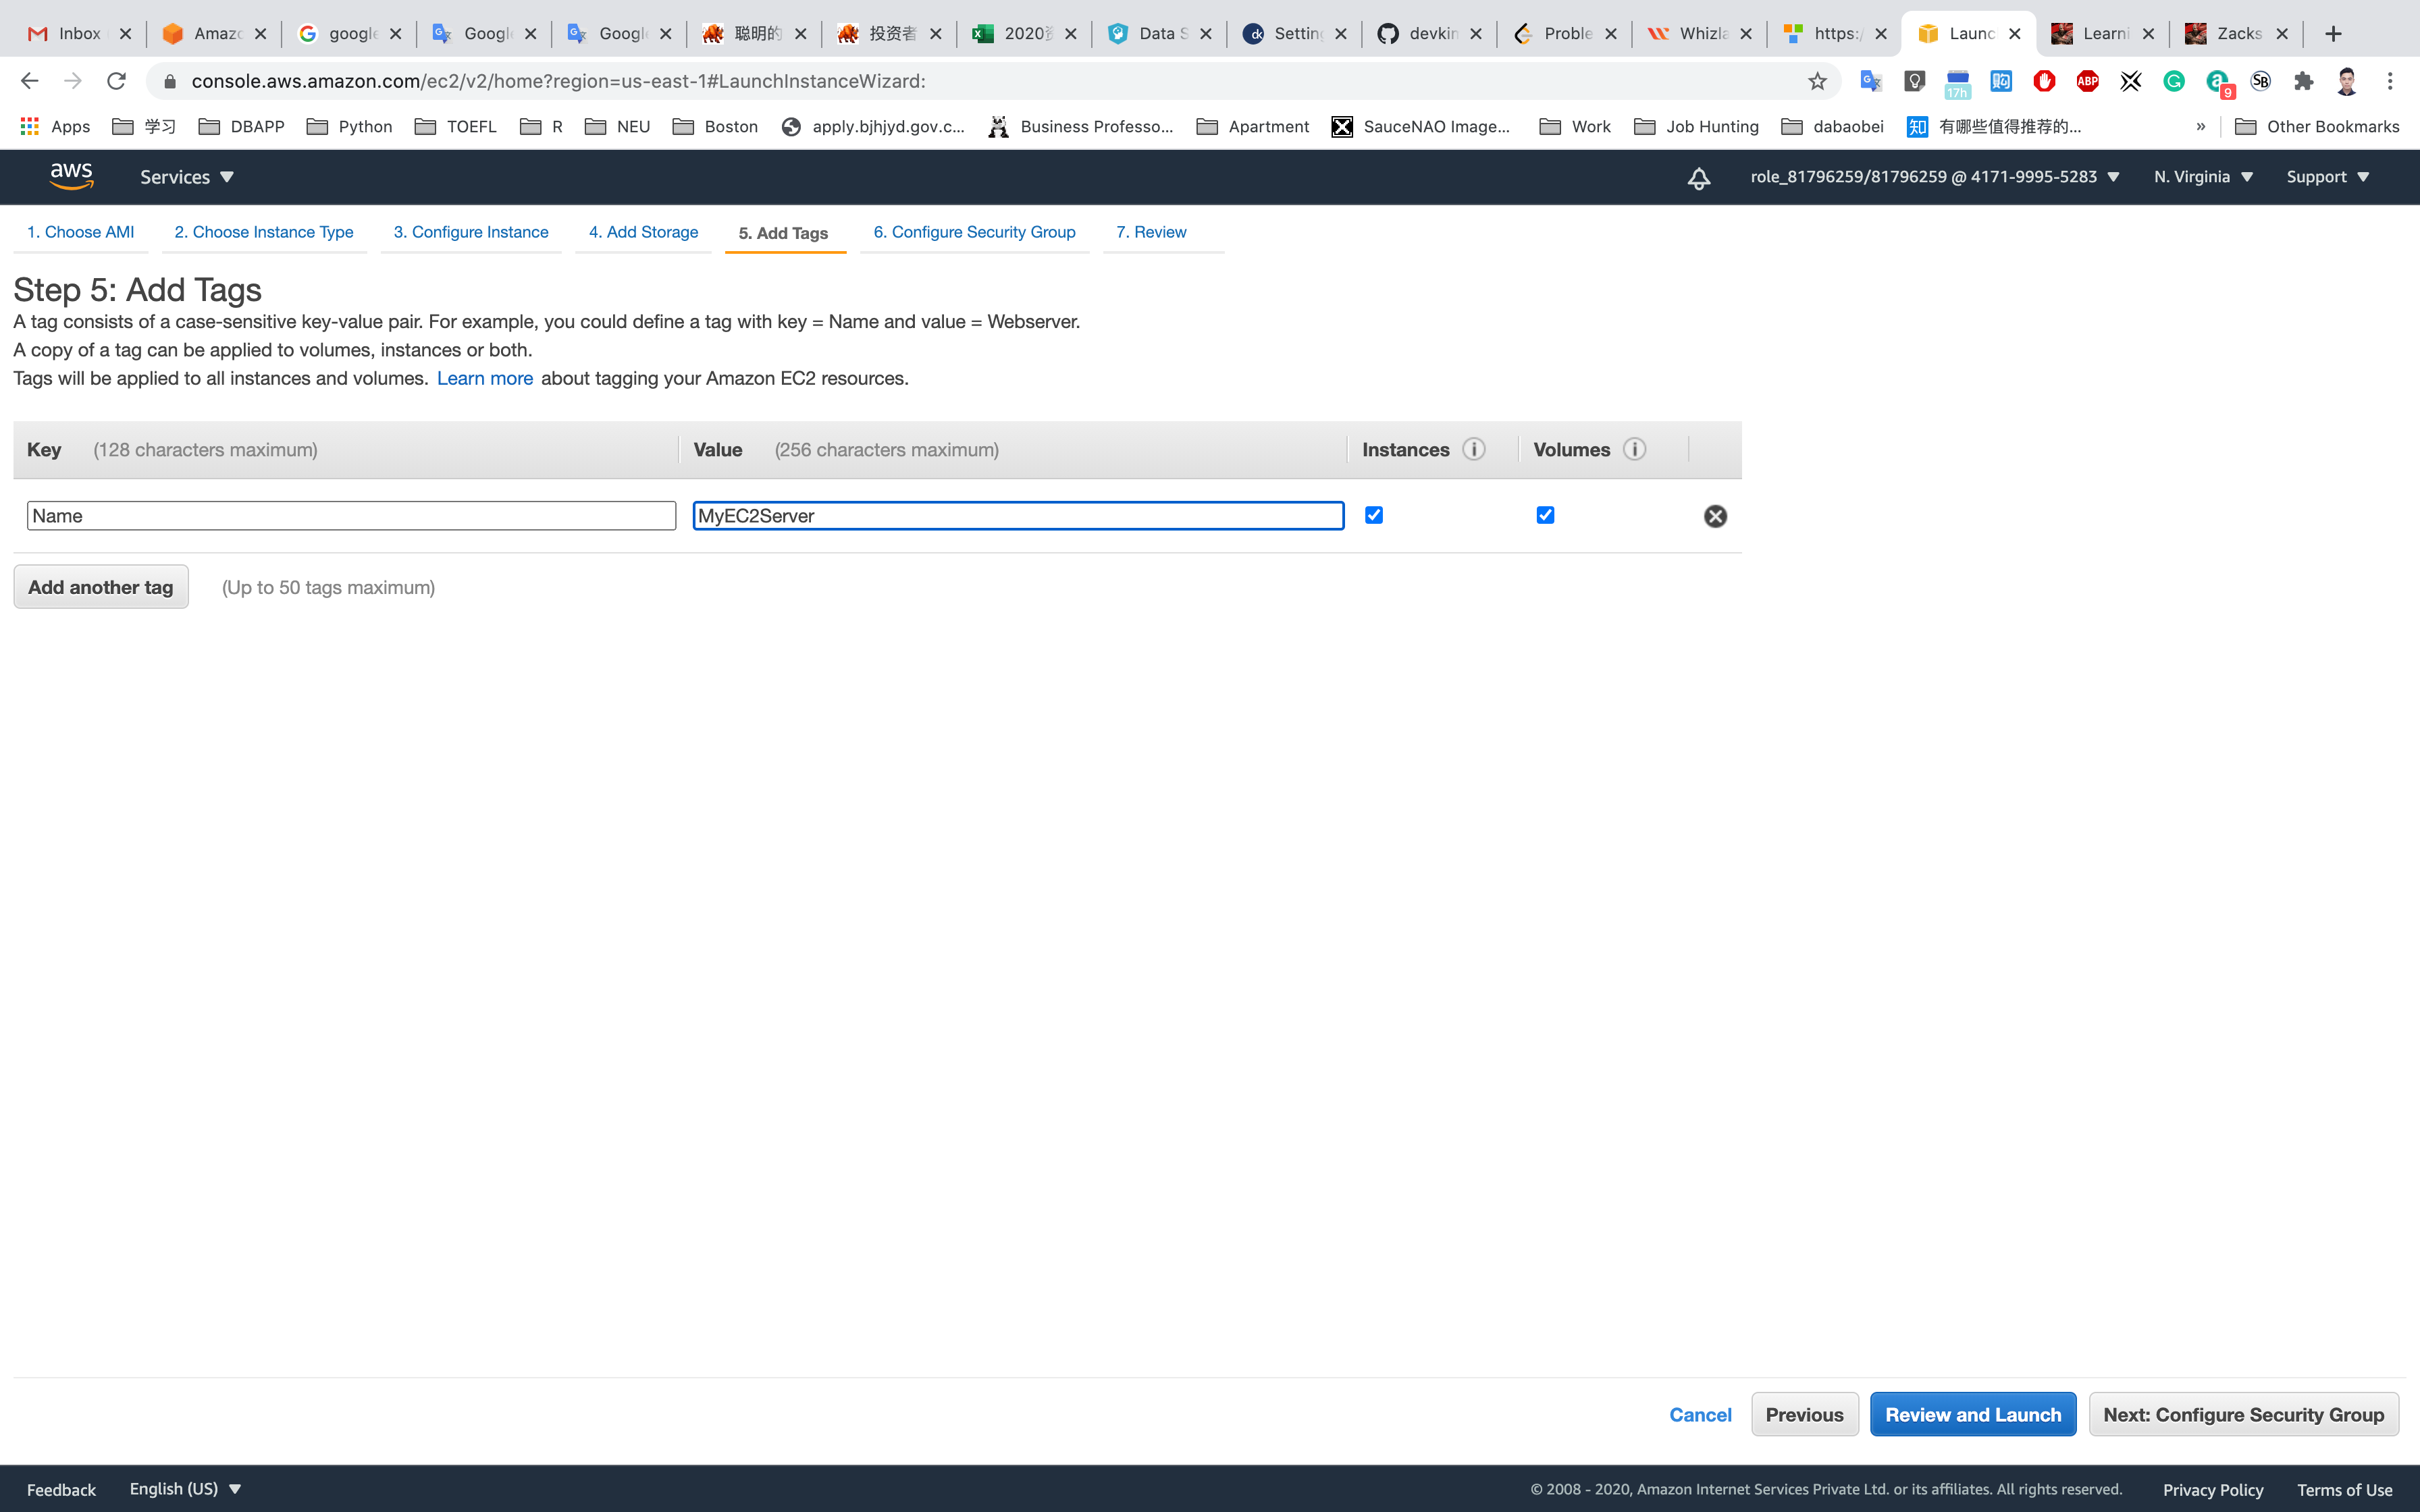Open the Learn more tagging link
The width and height of the screenshot is (2420, 1512).
point(484,378)
